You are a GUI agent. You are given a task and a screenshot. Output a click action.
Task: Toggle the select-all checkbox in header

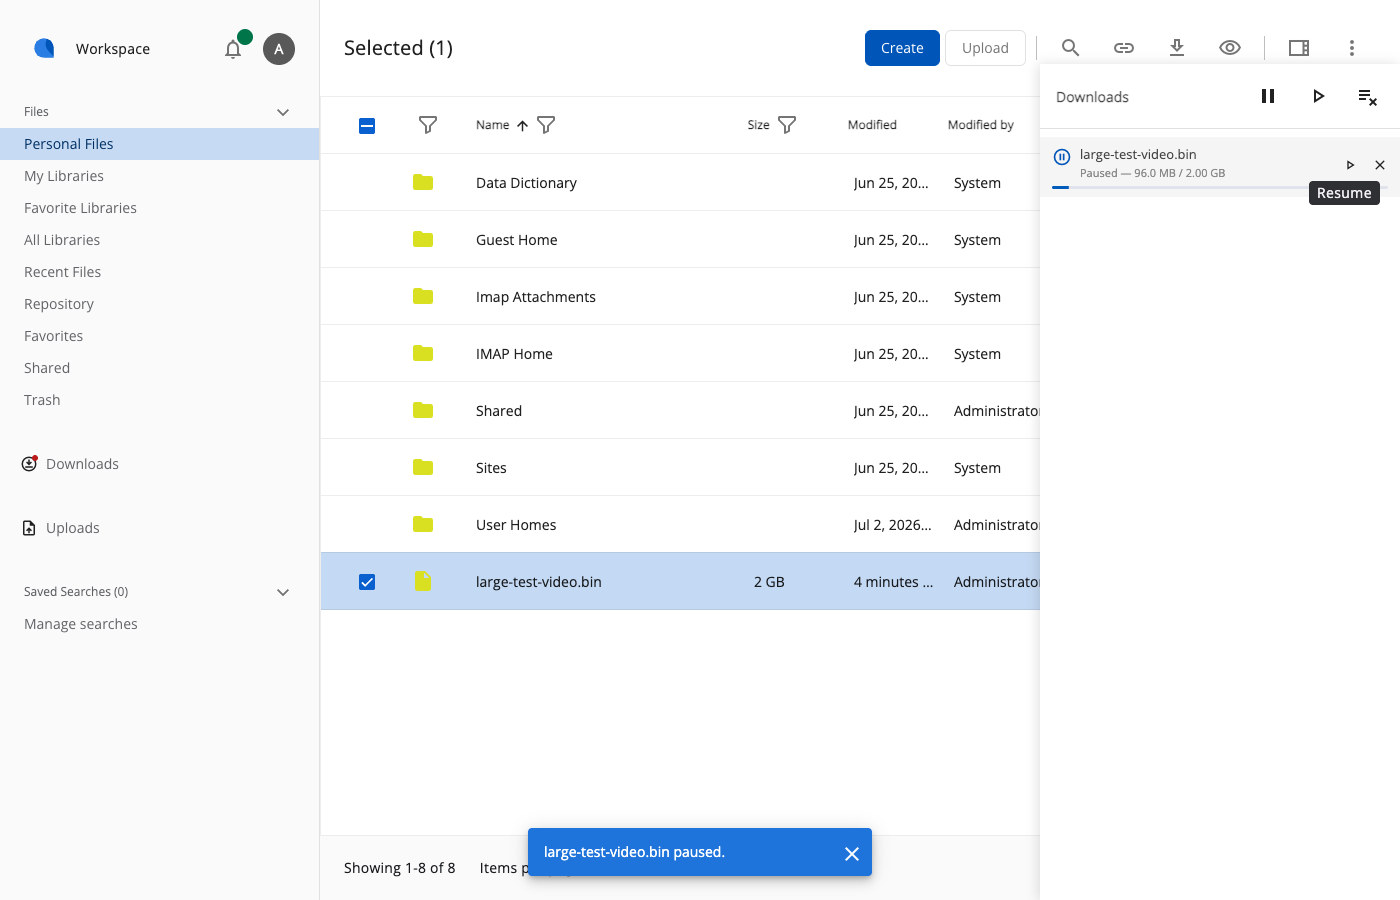[x=367, y=125]
